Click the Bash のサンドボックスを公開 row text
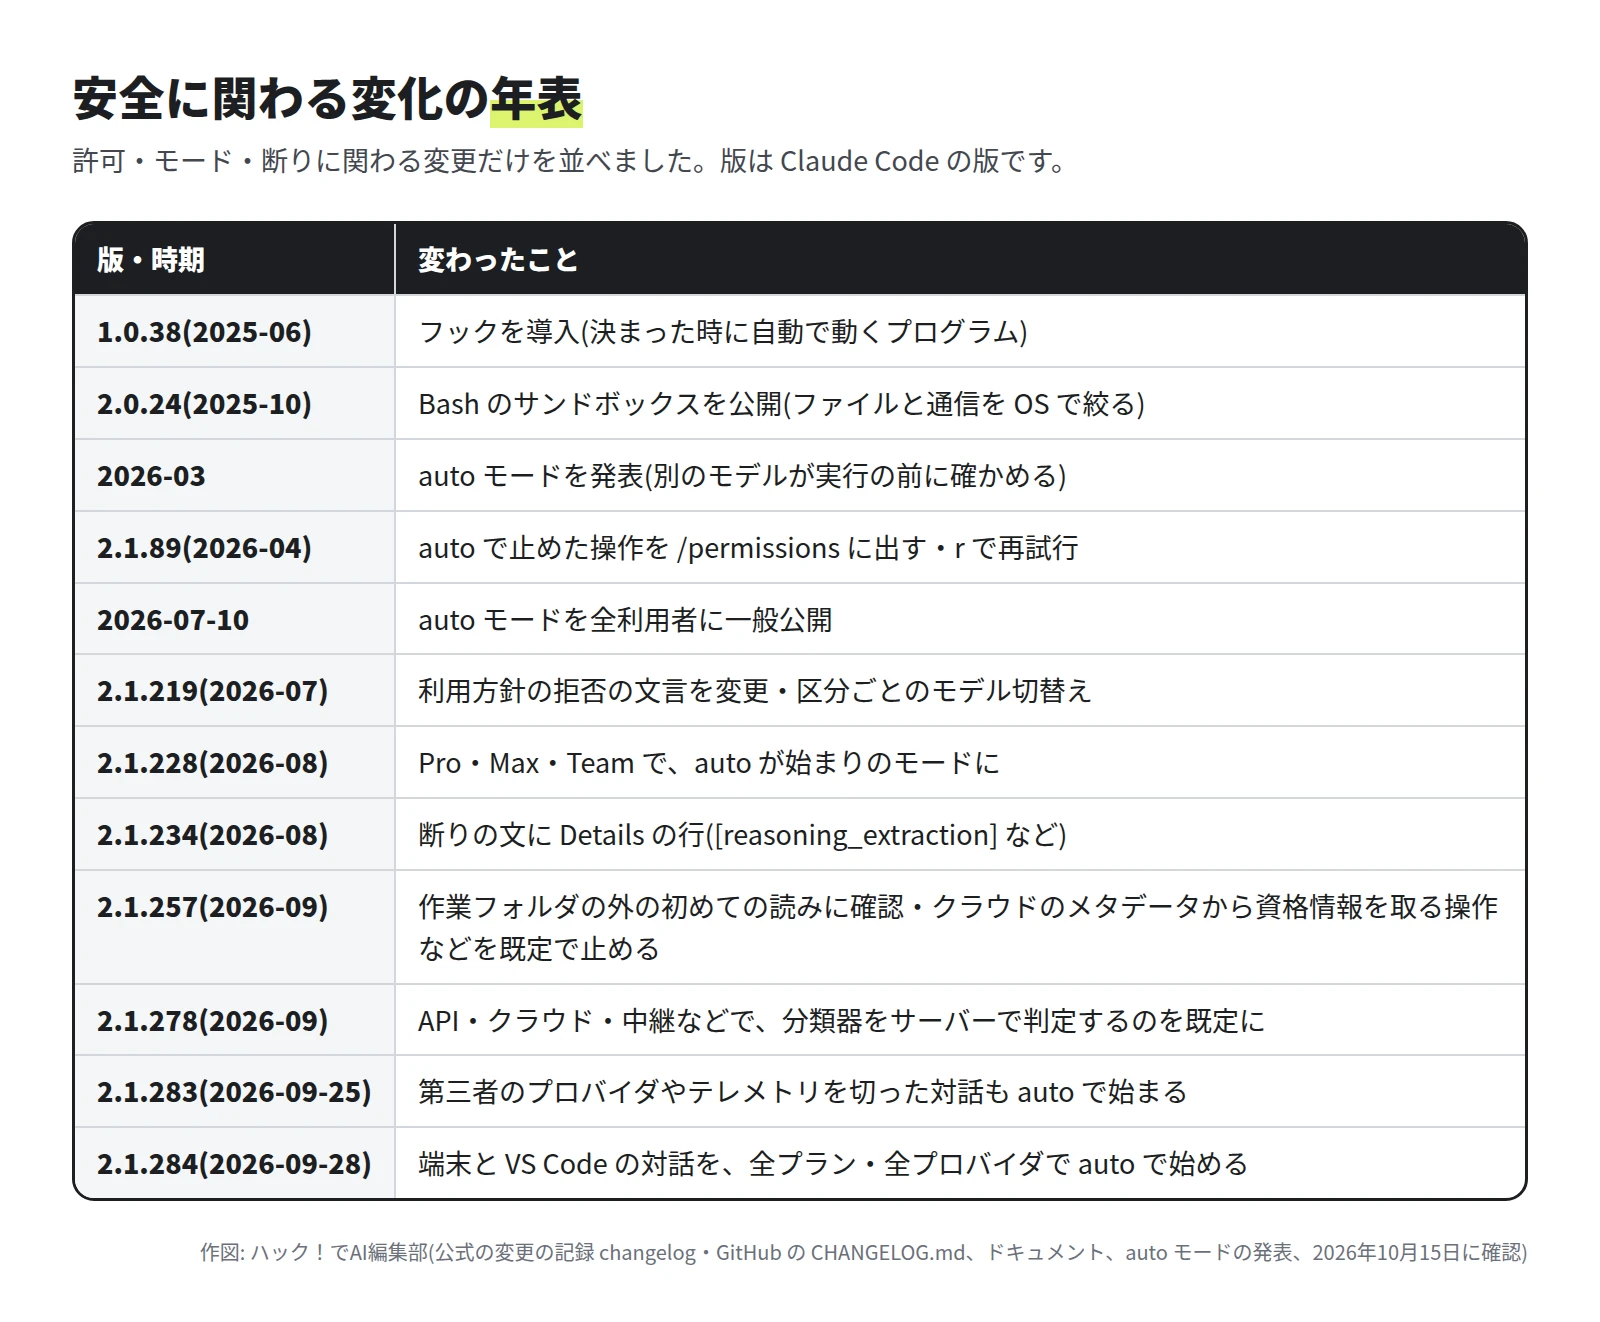 point(781,404)
